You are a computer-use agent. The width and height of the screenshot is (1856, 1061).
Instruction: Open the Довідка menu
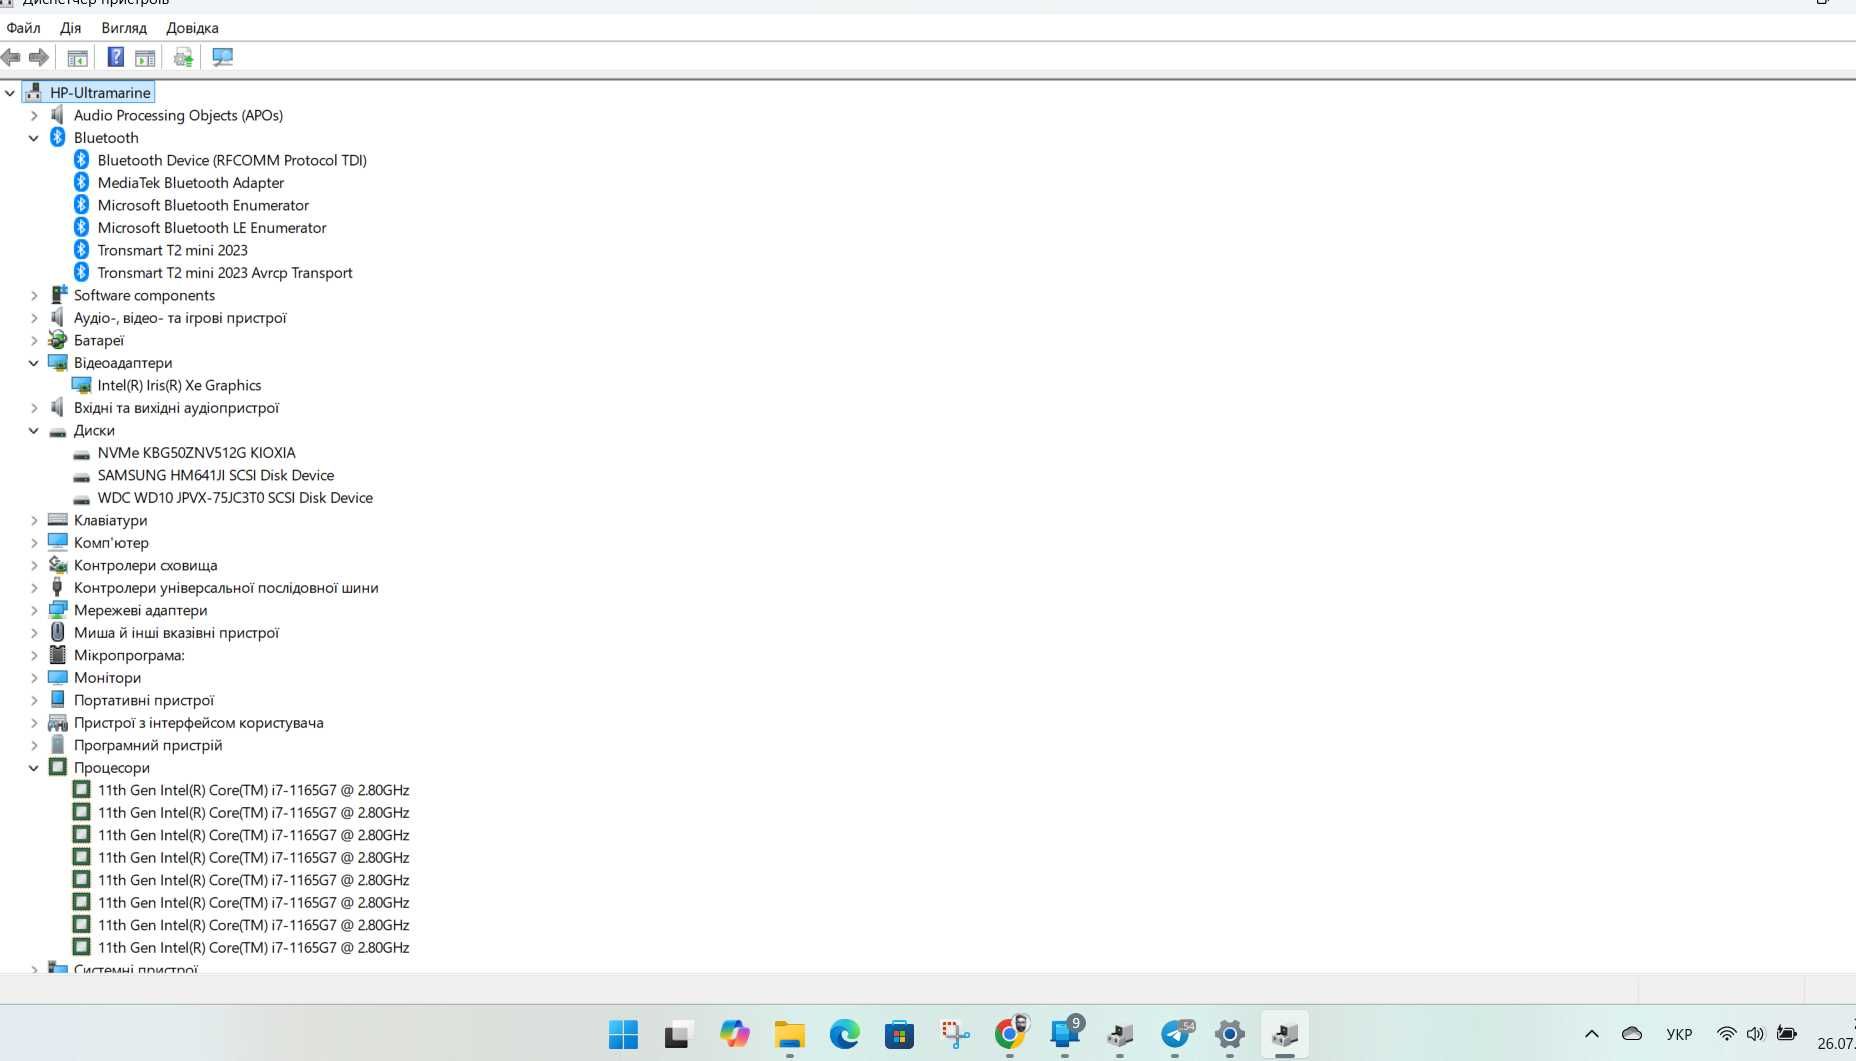[x=192, y=28]
